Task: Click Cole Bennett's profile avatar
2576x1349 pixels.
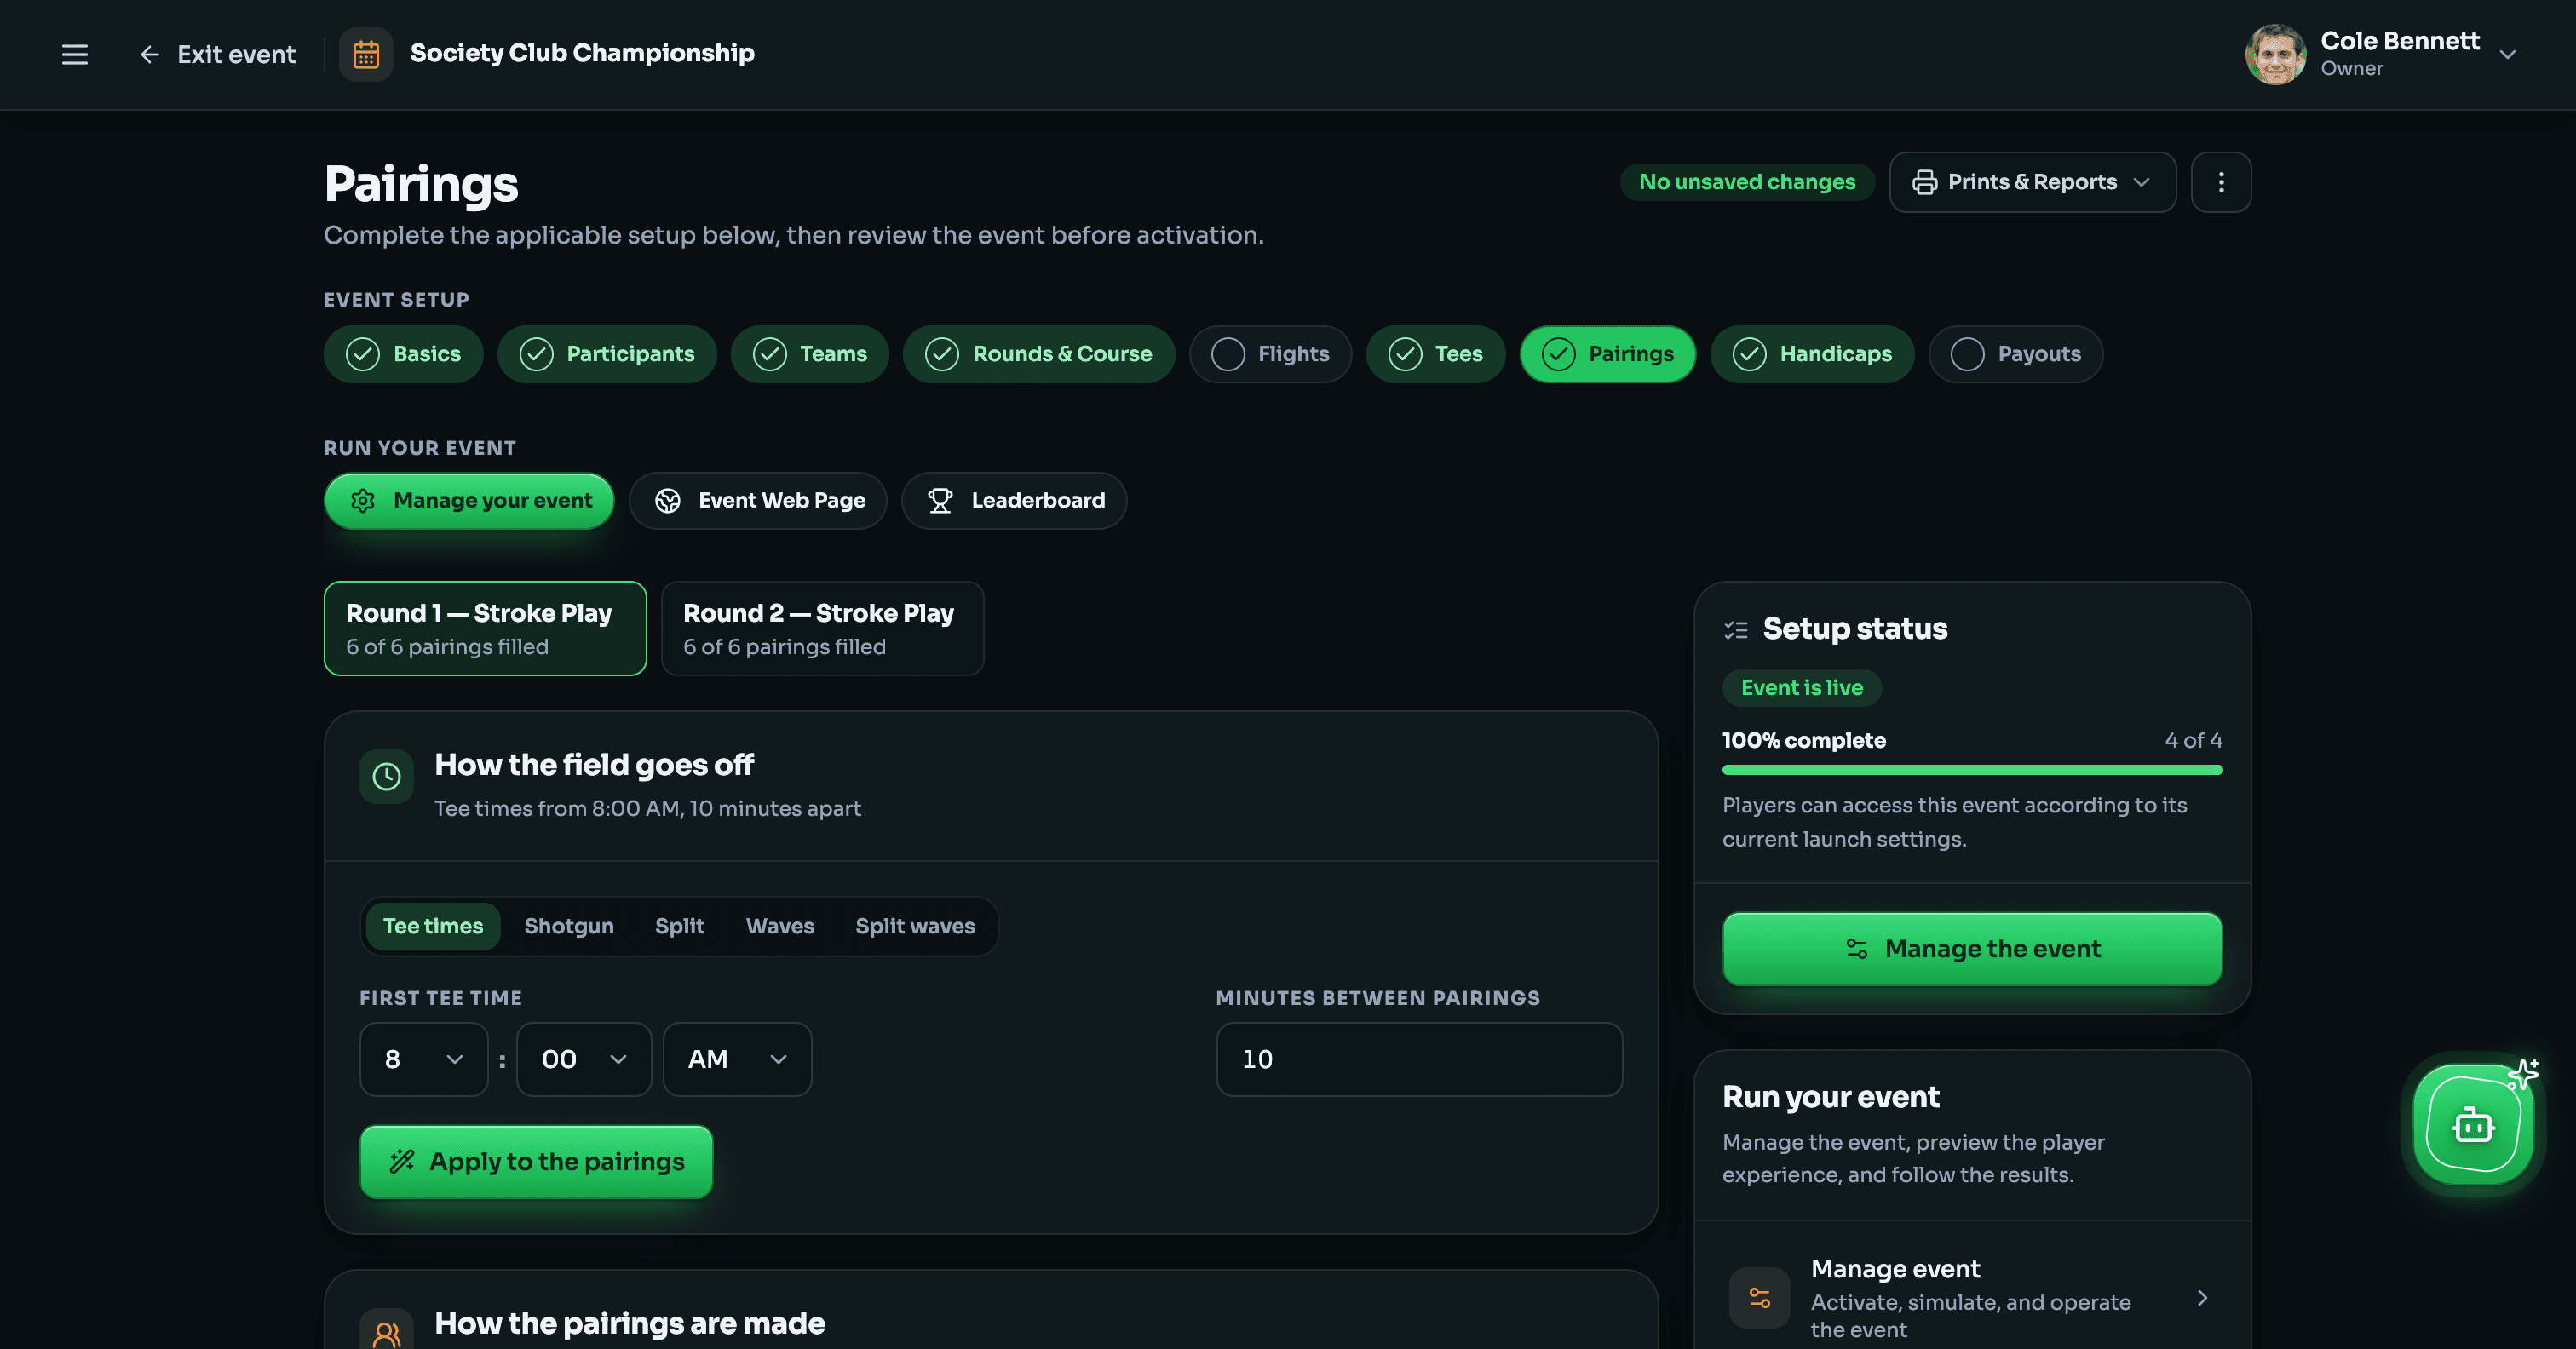Action: 2275,54
